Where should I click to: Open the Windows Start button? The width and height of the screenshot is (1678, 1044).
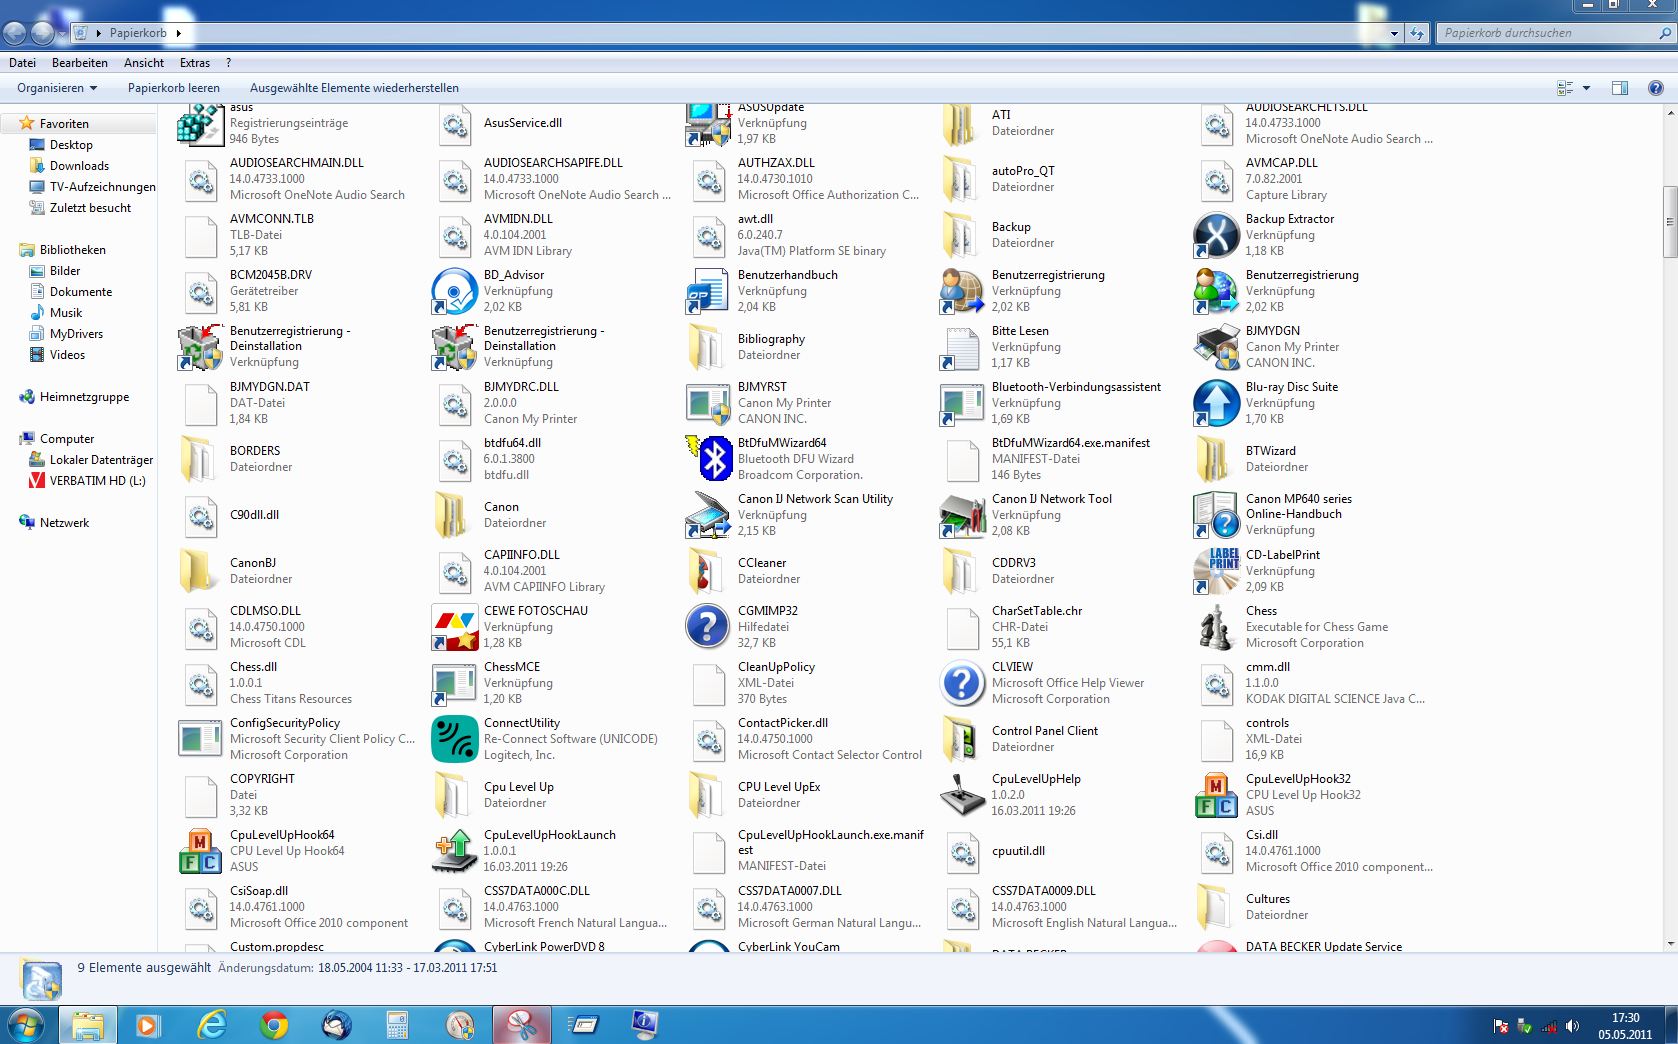click(26, 1025)
